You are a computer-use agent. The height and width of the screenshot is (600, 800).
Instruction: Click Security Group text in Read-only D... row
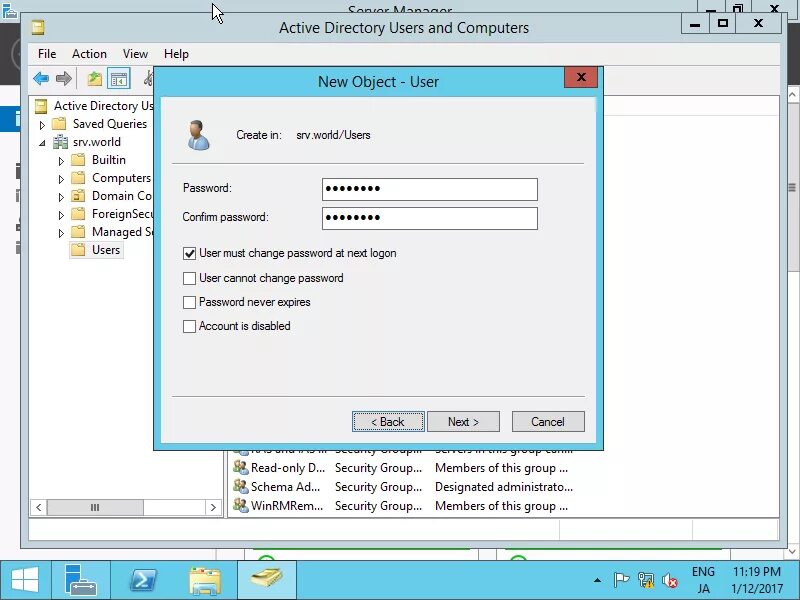click(379, 468)
